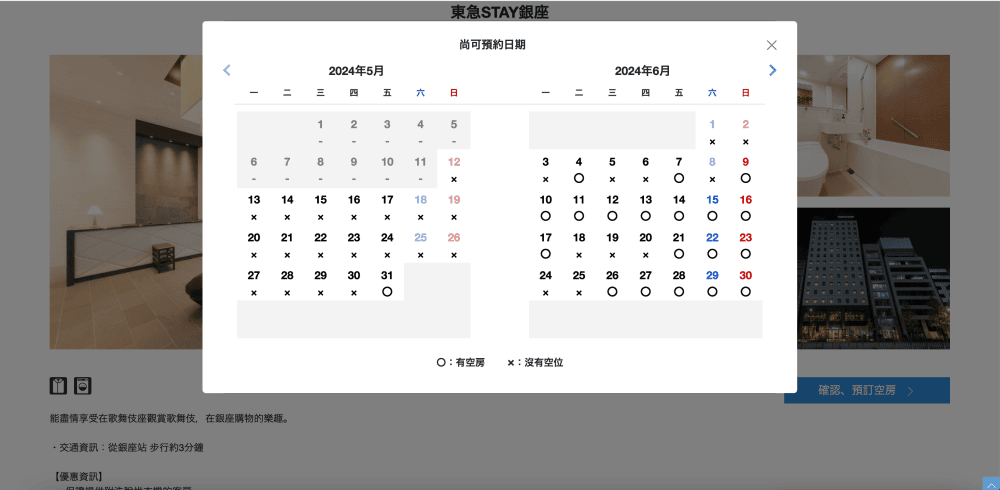The width and height of the screenshot is (1000, 490).
Task: Select June 21 in the calendar
Action: [679, 245]
